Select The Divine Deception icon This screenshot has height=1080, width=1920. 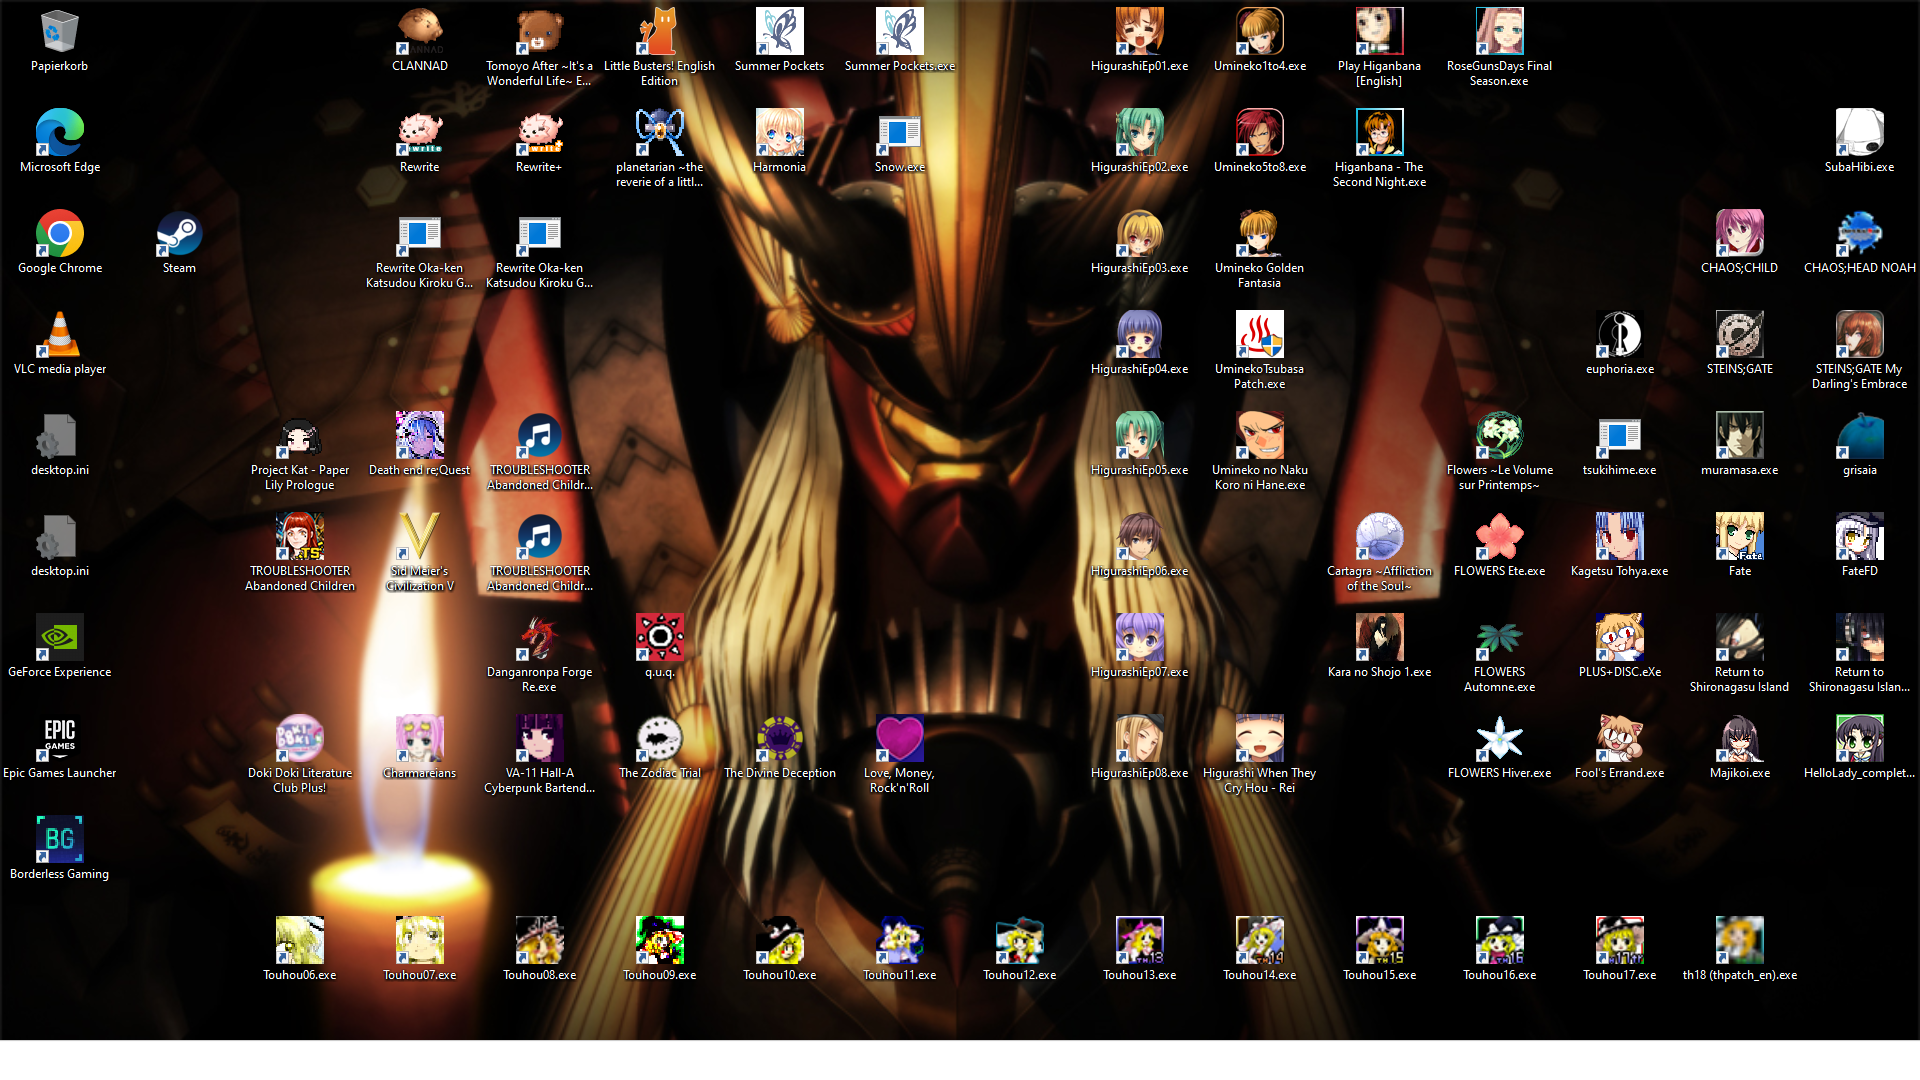point(779,739)
